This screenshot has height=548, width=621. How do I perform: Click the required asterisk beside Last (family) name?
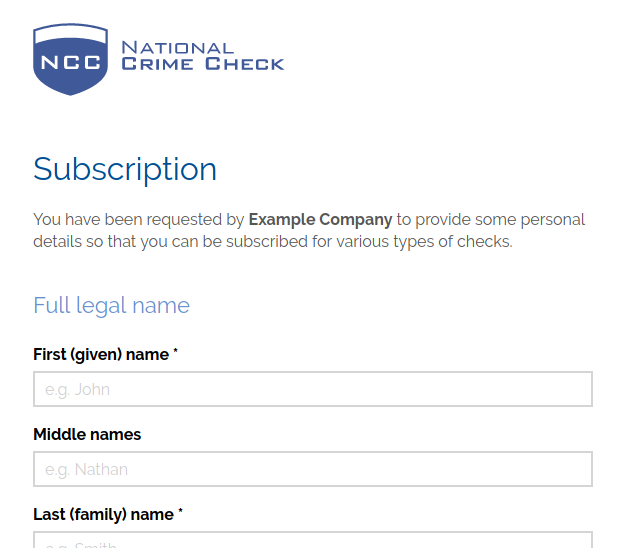coord(180,511)
